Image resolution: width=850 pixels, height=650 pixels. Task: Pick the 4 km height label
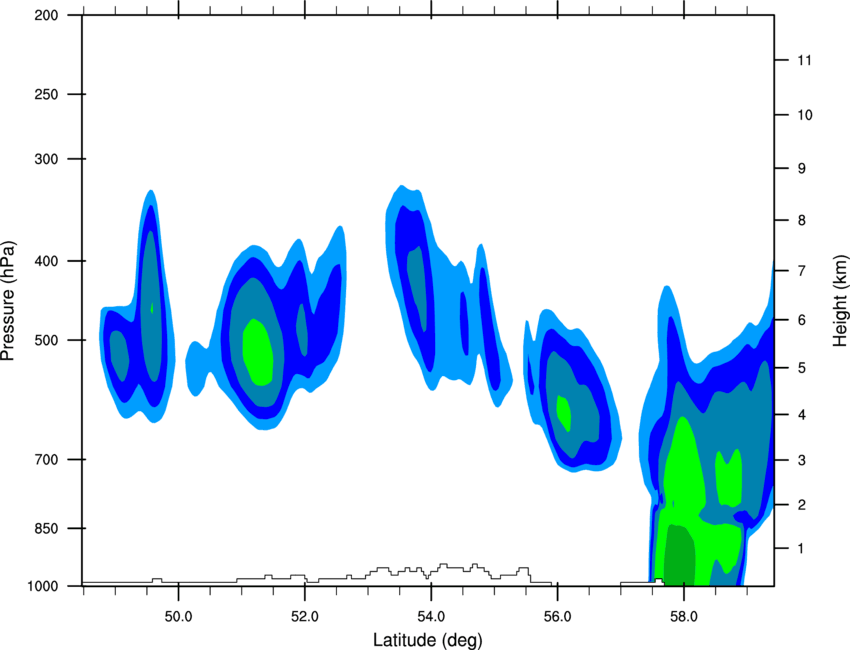[802, 415]
